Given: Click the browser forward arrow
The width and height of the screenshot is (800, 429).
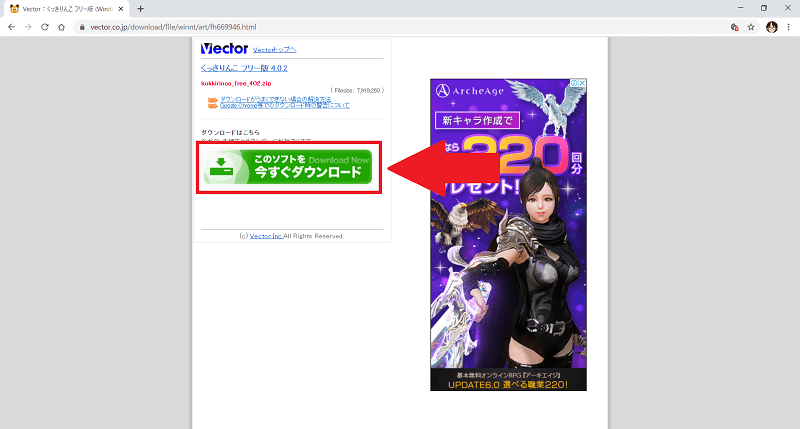Looking at the screenshot, I should [x=28, y=27].
